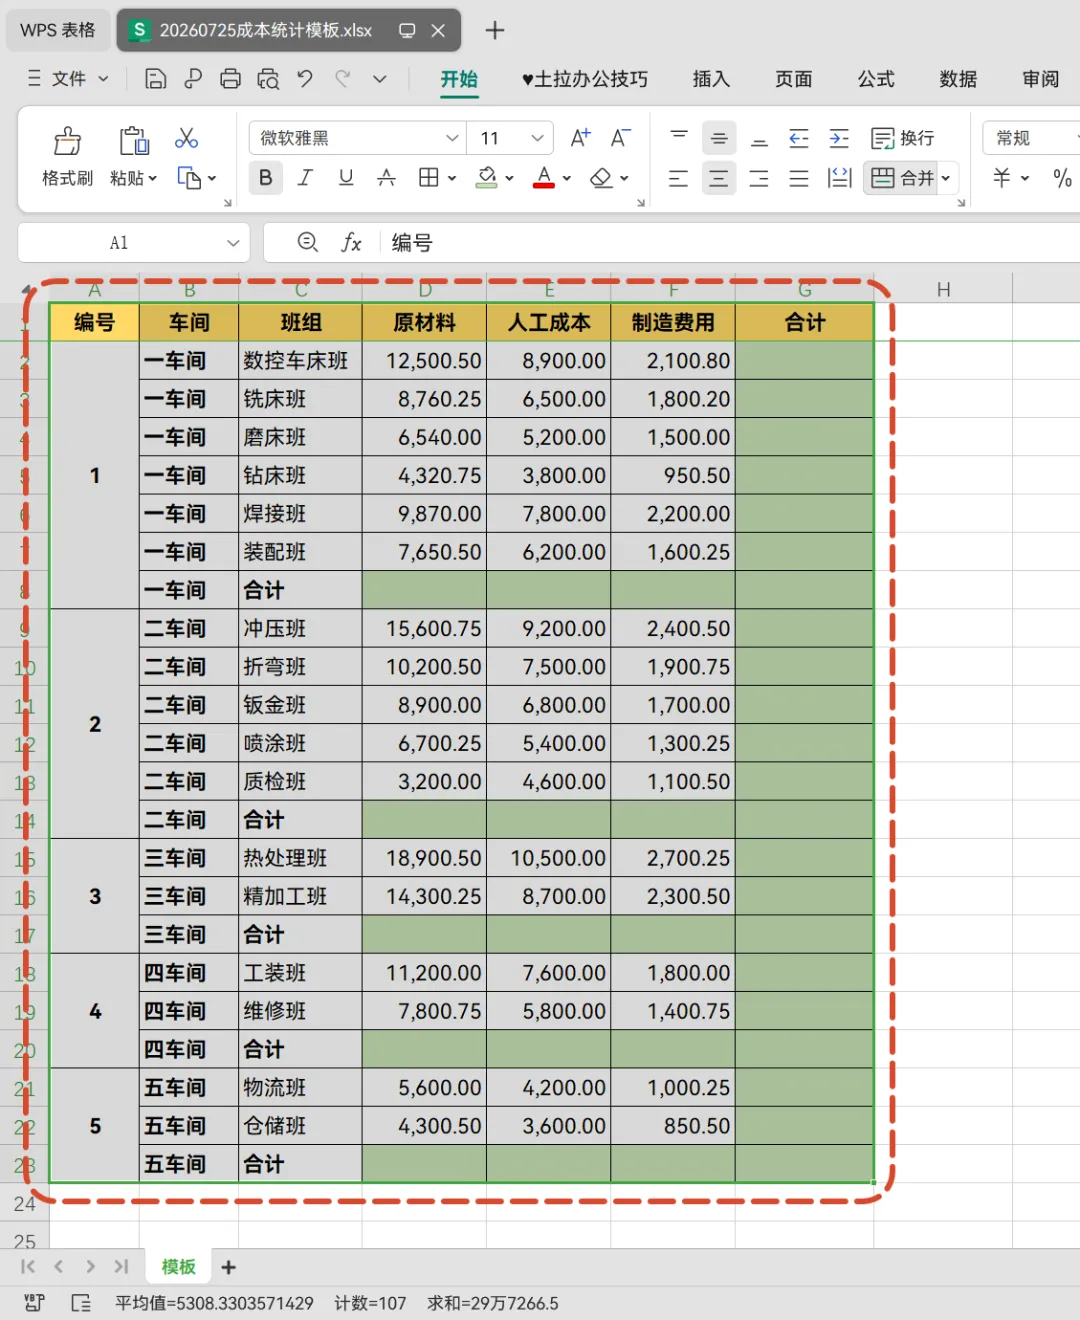1080x1320 pixels.
Task: Click the Cut scissors icon
Action: 187,138
